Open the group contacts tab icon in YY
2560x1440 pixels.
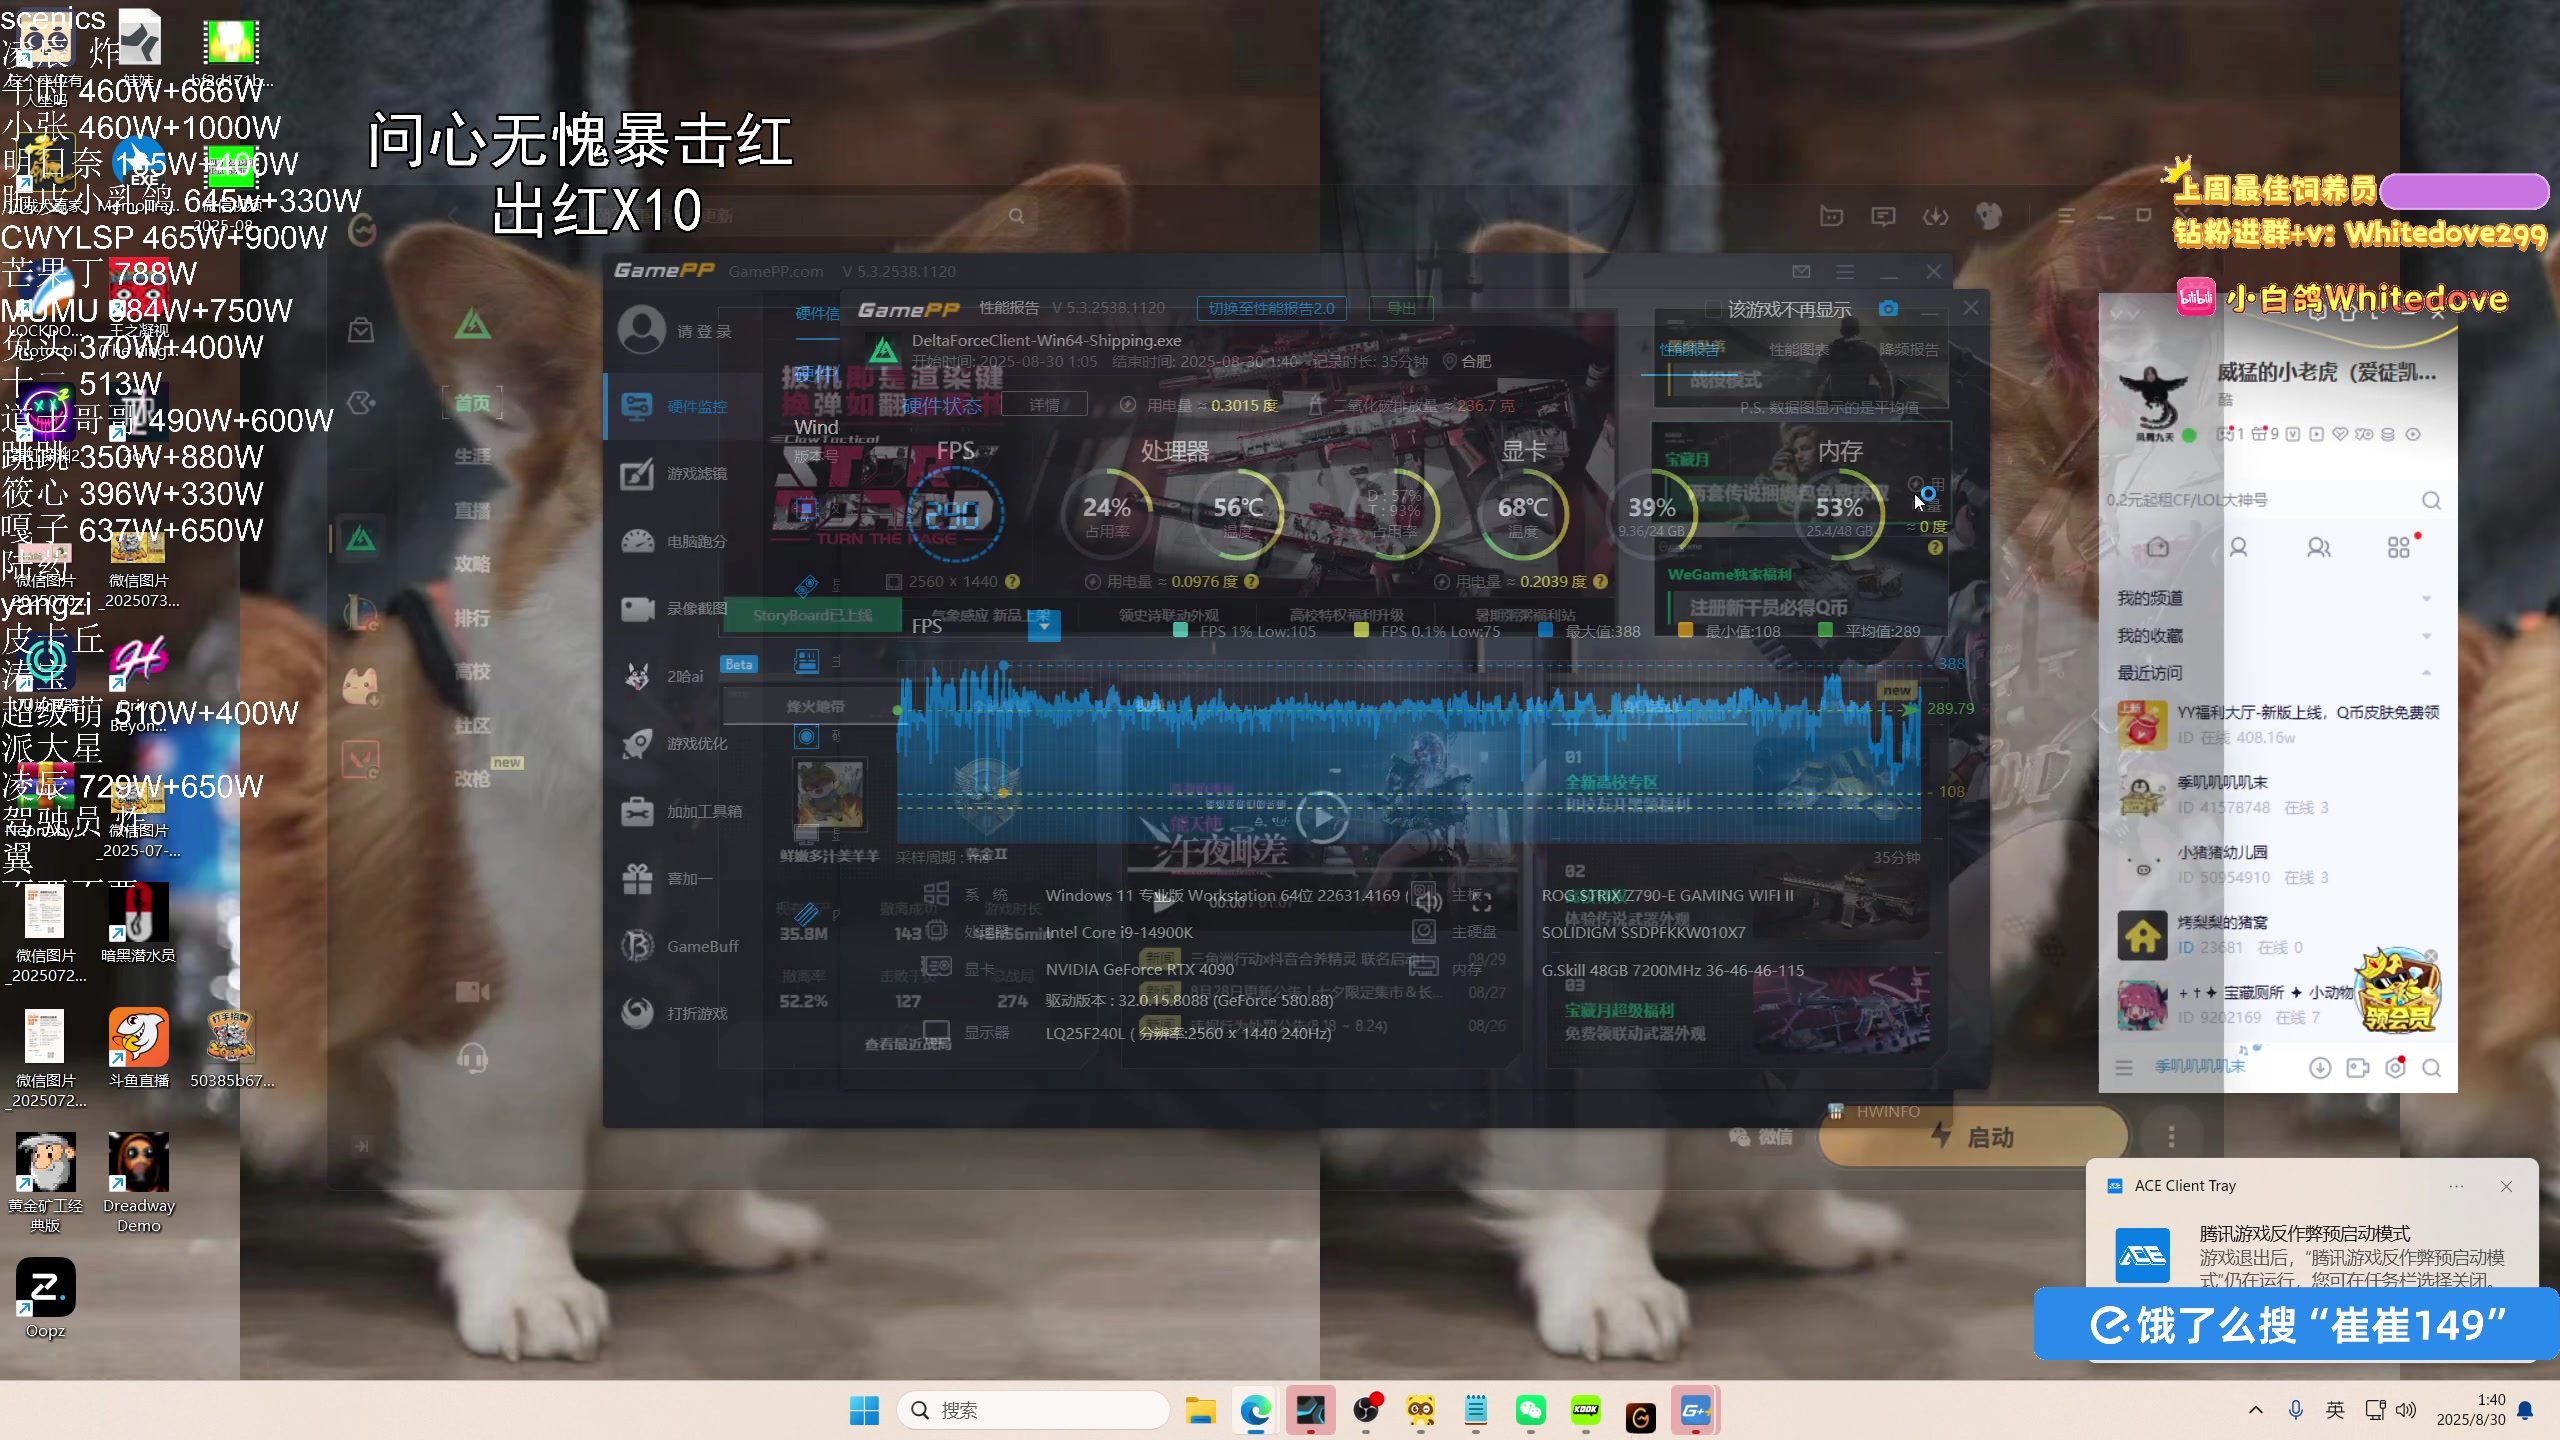click(2318, 547)
